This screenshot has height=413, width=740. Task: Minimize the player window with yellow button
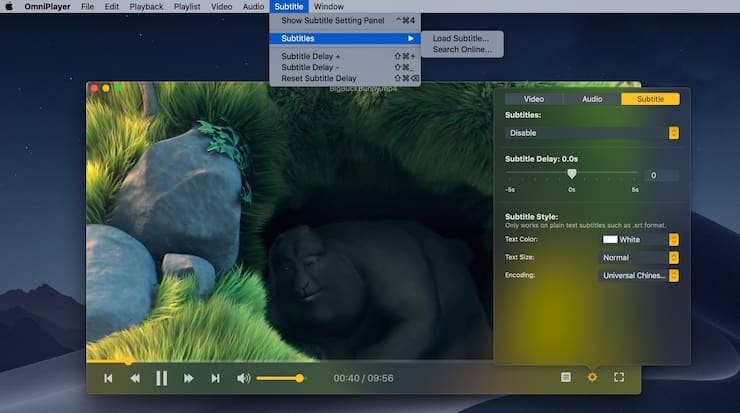click(x=106, y=88)
